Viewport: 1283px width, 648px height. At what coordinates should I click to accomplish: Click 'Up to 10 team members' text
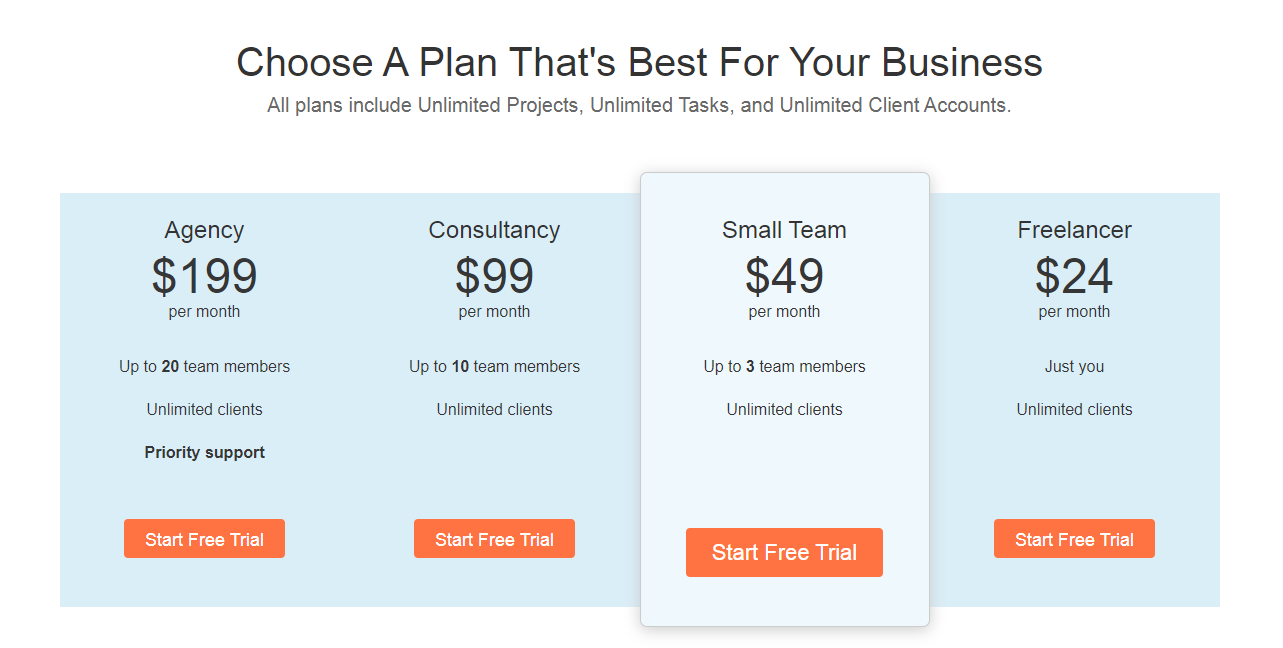tap(494, 366)
